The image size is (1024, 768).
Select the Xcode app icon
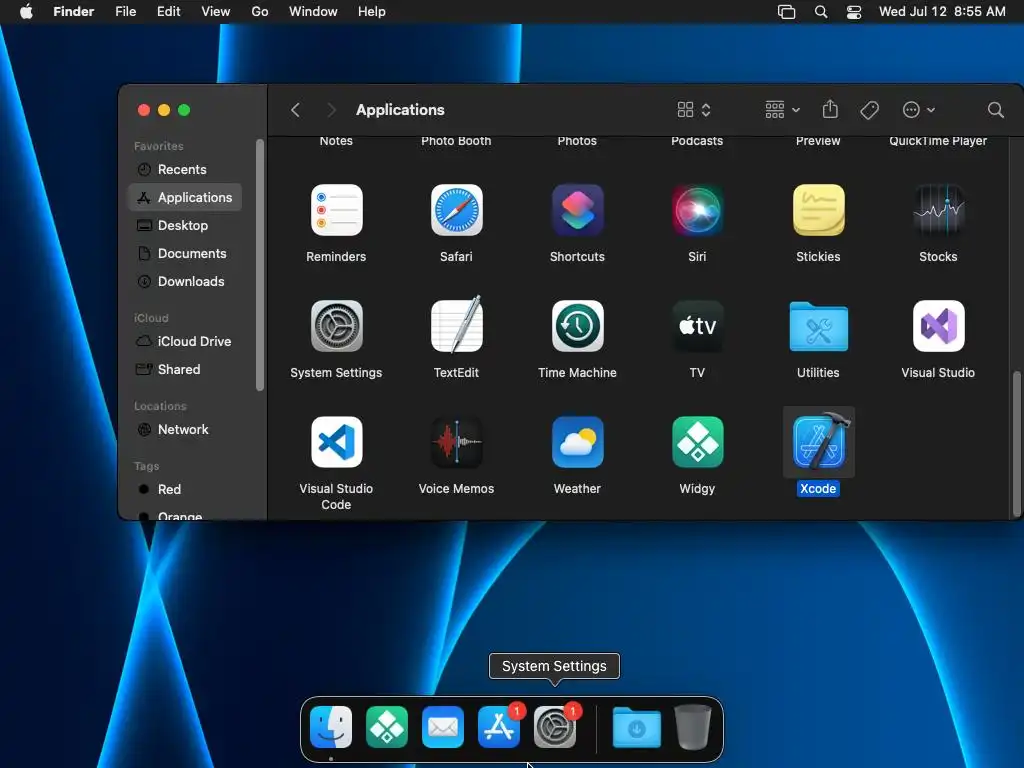(x=819, y=441)
